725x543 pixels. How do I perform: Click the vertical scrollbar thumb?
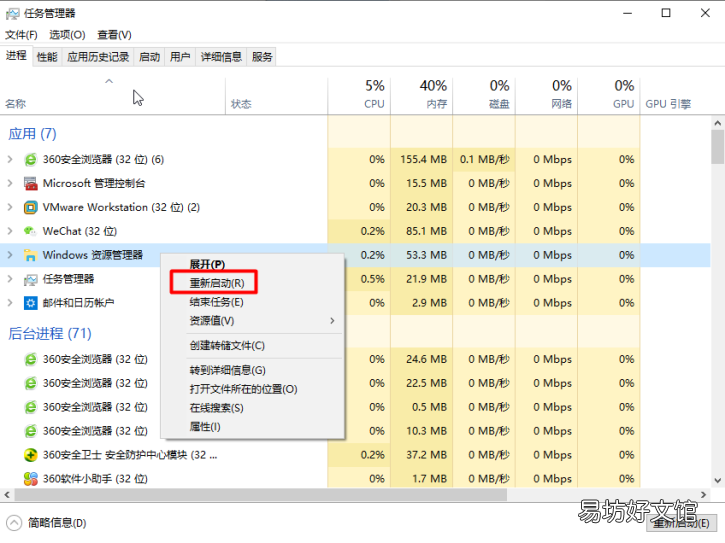pyautogui.click(x=718, y=147)
